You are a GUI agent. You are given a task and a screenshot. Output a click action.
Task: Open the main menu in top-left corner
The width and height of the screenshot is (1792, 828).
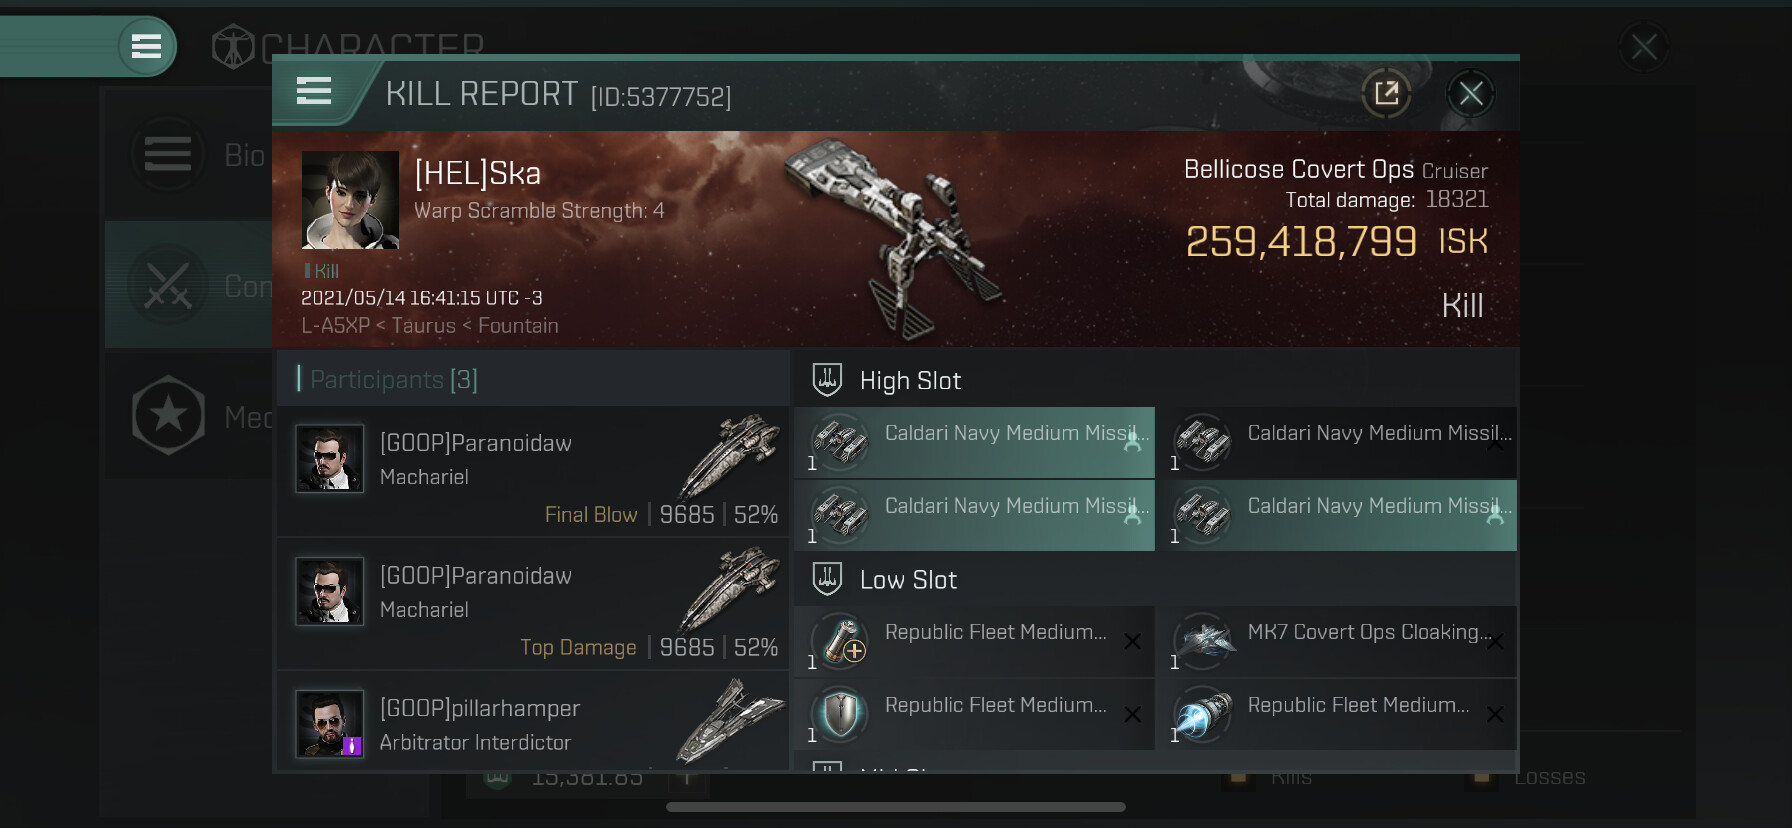coord(146,46)
